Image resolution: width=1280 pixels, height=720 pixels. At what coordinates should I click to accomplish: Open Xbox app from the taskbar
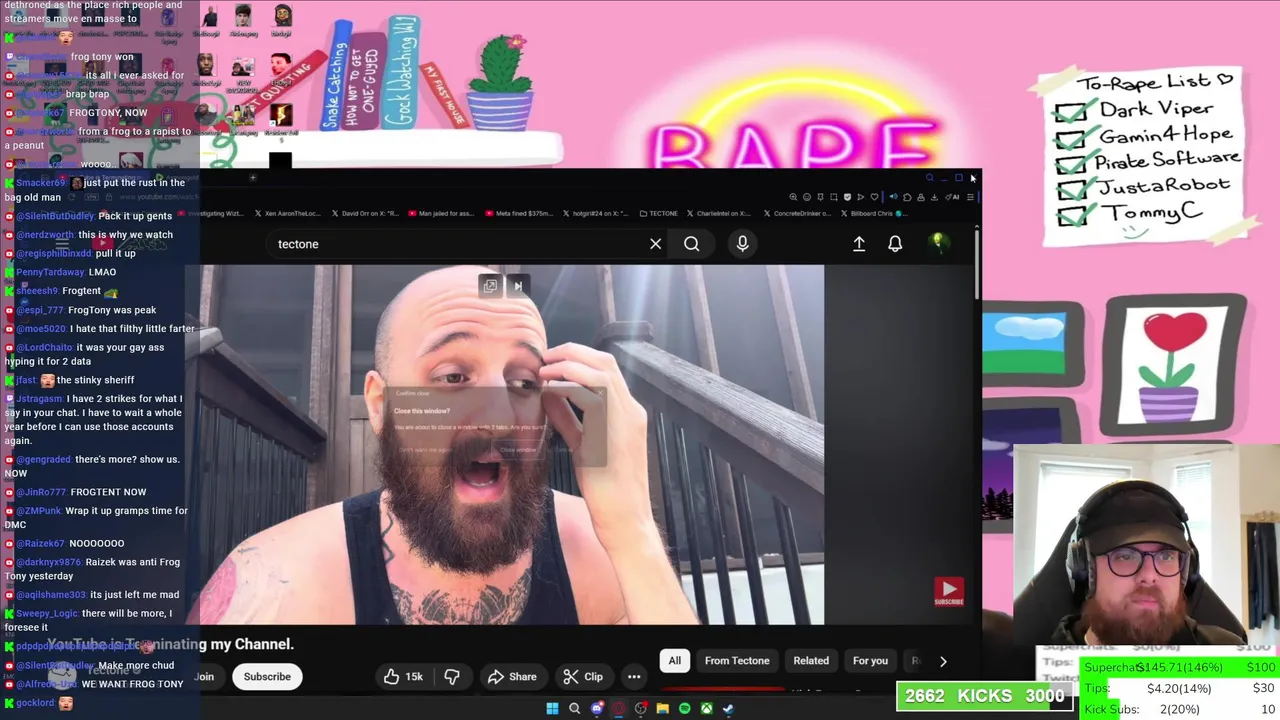click(706, 709)
